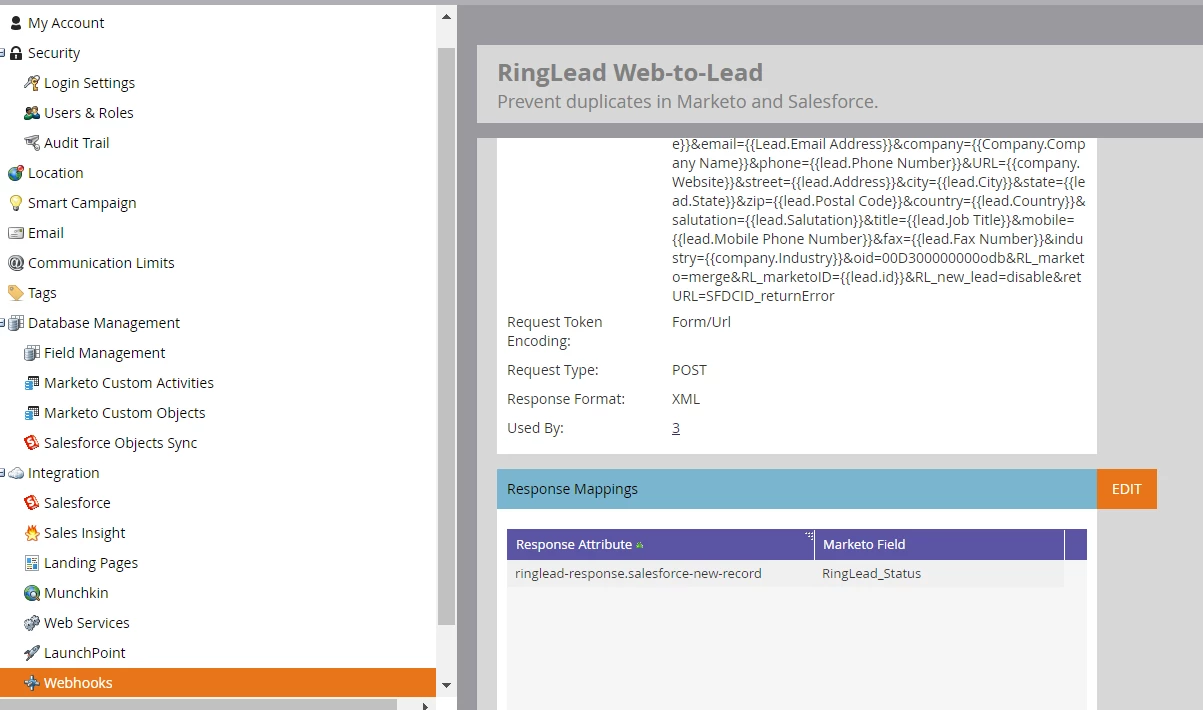The image size is (1203, 710).
Task: Click the Location globe icon
Action: (x=15, y=173)
